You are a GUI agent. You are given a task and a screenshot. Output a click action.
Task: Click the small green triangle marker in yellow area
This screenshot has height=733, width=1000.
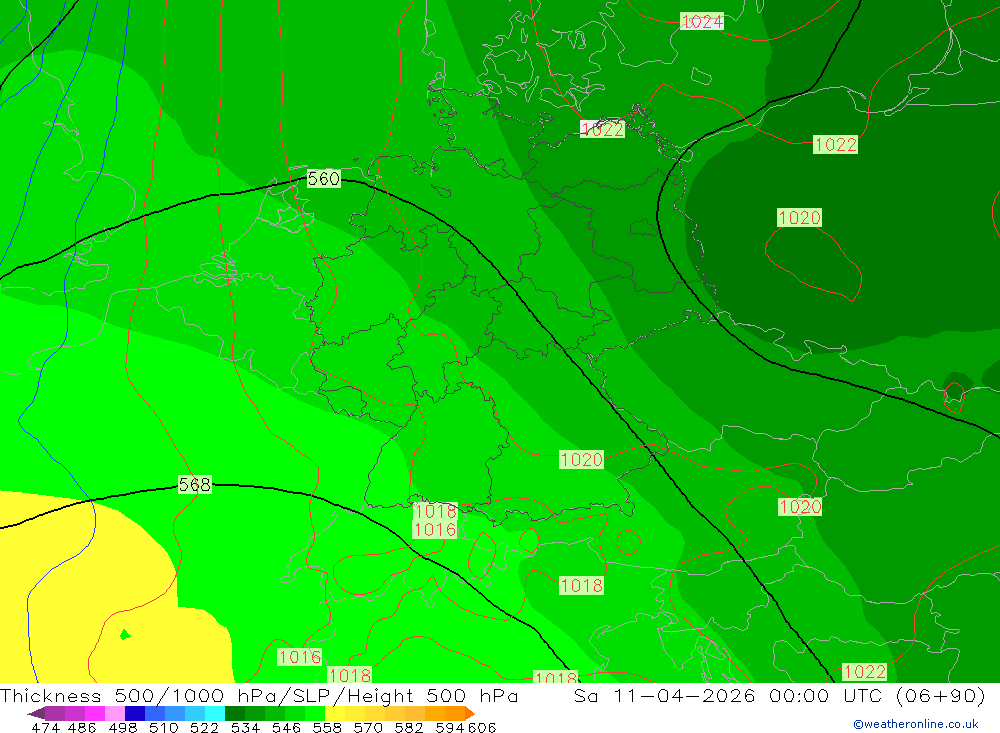pos(125,634)
